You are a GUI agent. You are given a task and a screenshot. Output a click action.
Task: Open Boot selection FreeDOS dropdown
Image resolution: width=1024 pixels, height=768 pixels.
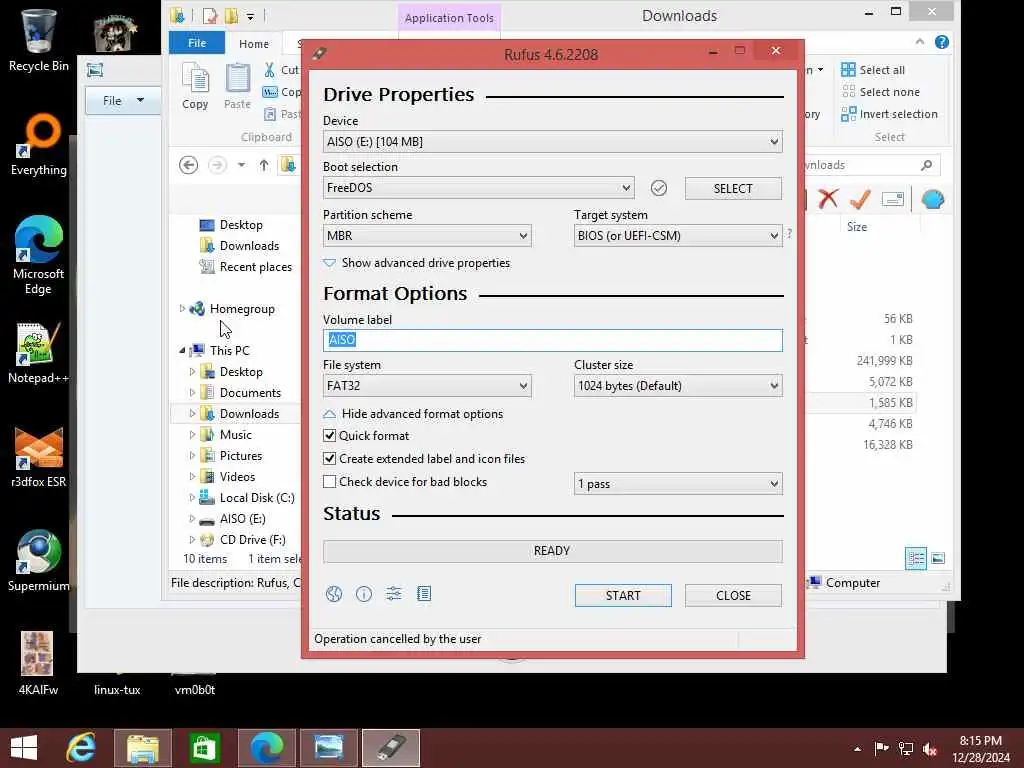(478, 188)
